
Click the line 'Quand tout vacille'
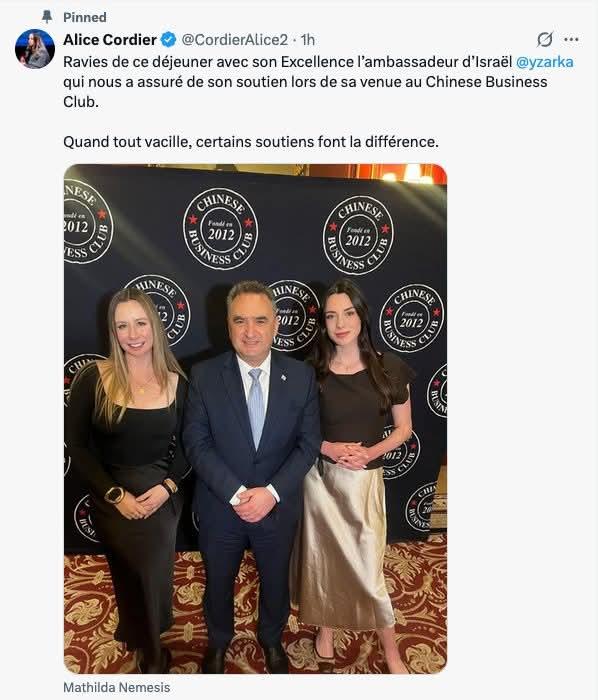tap(251, 142)
